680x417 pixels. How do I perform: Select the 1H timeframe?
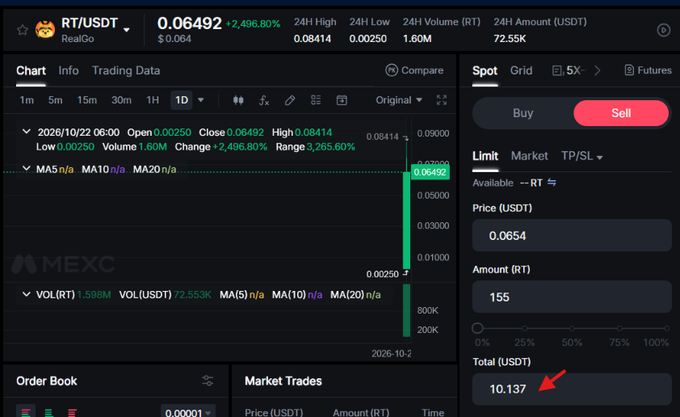coord(153,100)
